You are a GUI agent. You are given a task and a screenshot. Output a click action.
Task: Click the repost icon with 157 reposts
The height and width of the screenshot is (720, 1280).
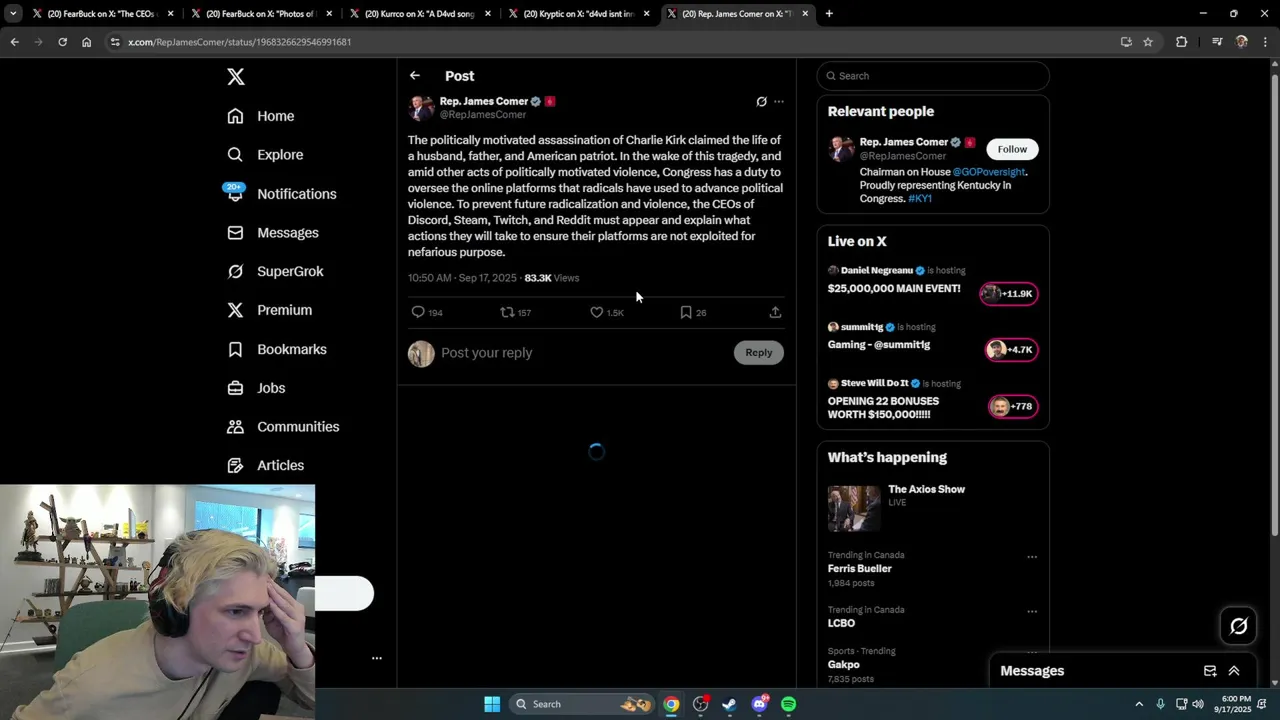(x=515, y=313)
